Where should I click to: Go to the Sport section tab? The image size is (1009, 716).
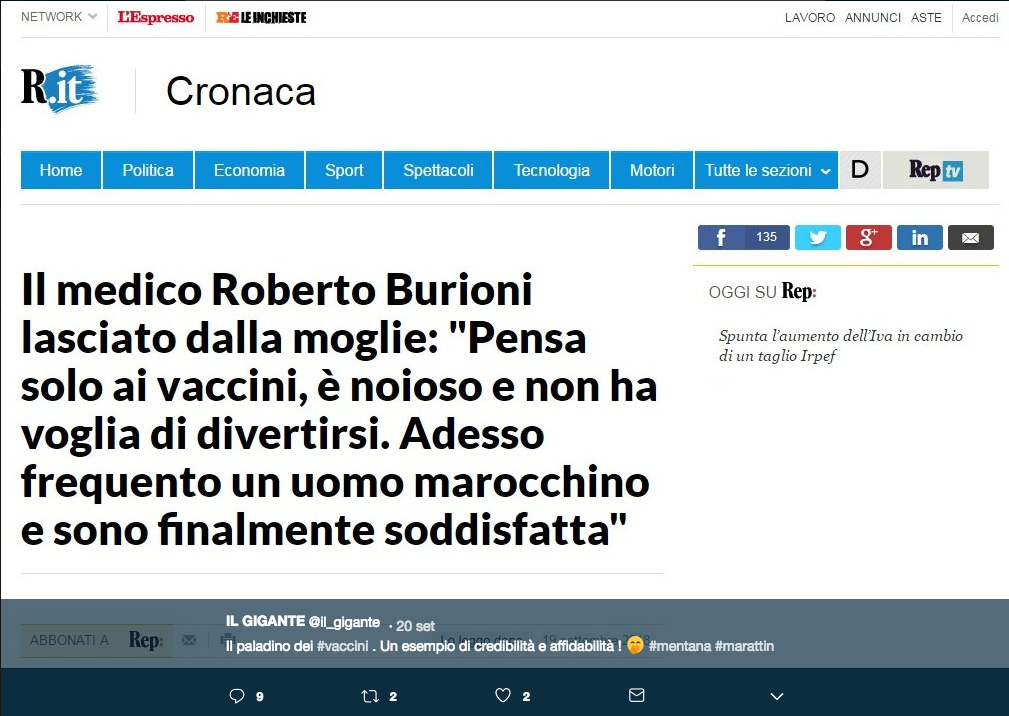point(344,170)
